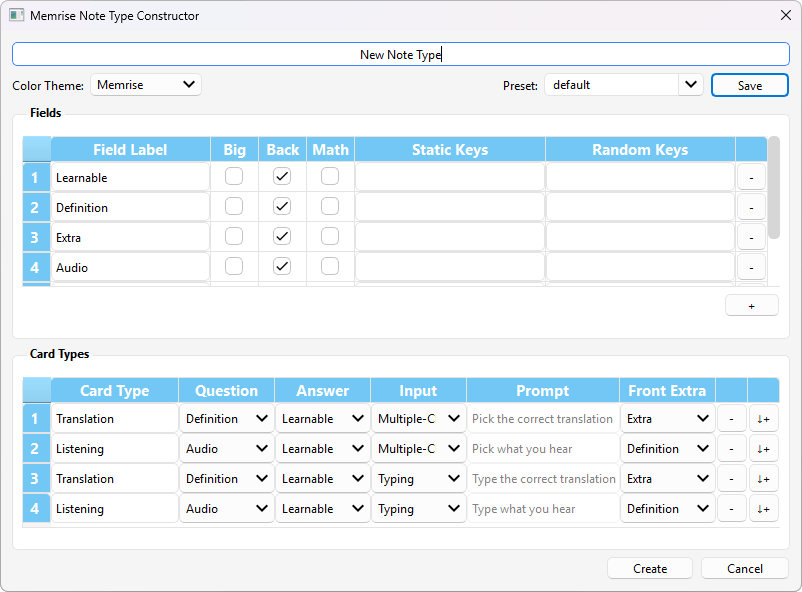Enable Big for Learnable field
This screenshot has height=592, width=802.
click(x=234, y=177)
